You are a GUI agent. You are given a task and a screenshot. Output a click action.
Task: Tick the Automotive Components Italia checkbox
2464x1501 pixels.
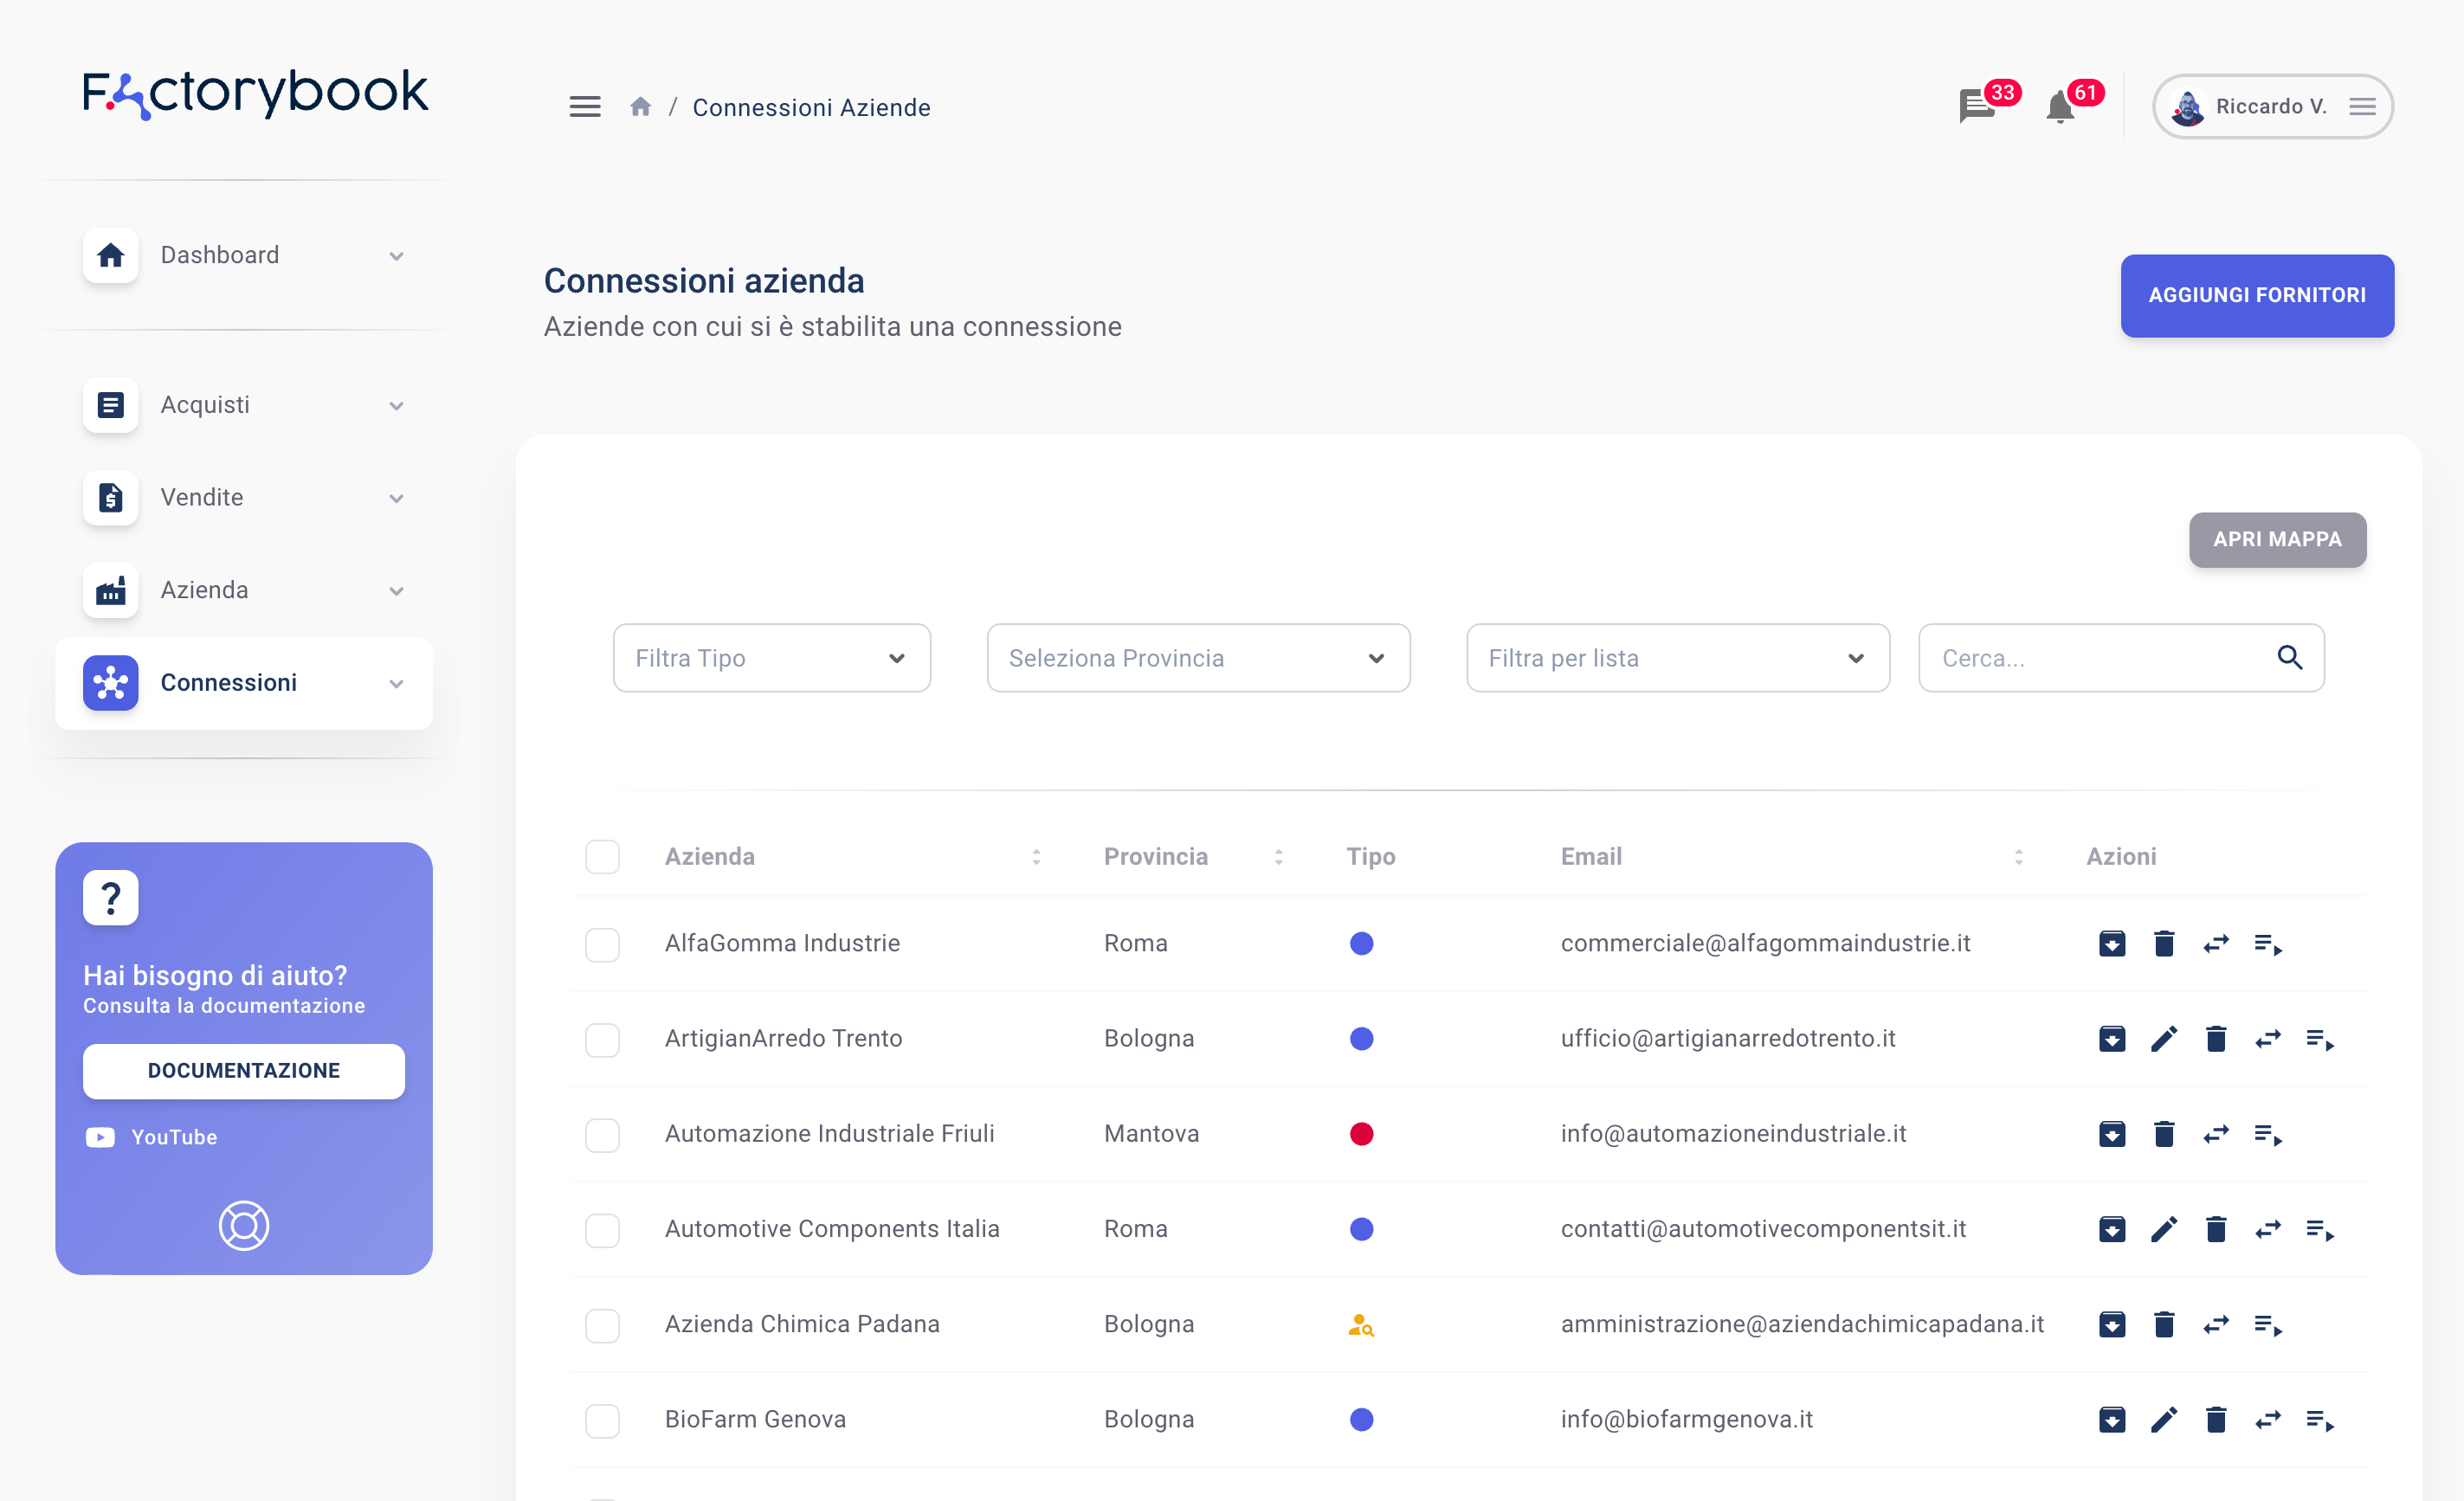(x=602, y=1229)
